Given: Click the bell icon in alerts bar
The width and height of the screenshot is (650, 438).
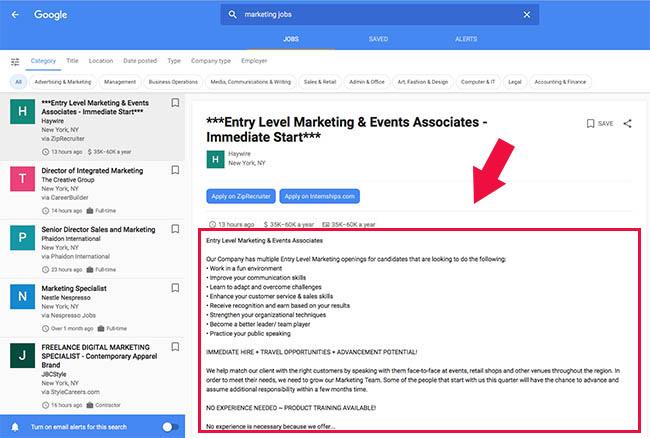Looking at the screenshot, I should point(15,427).
